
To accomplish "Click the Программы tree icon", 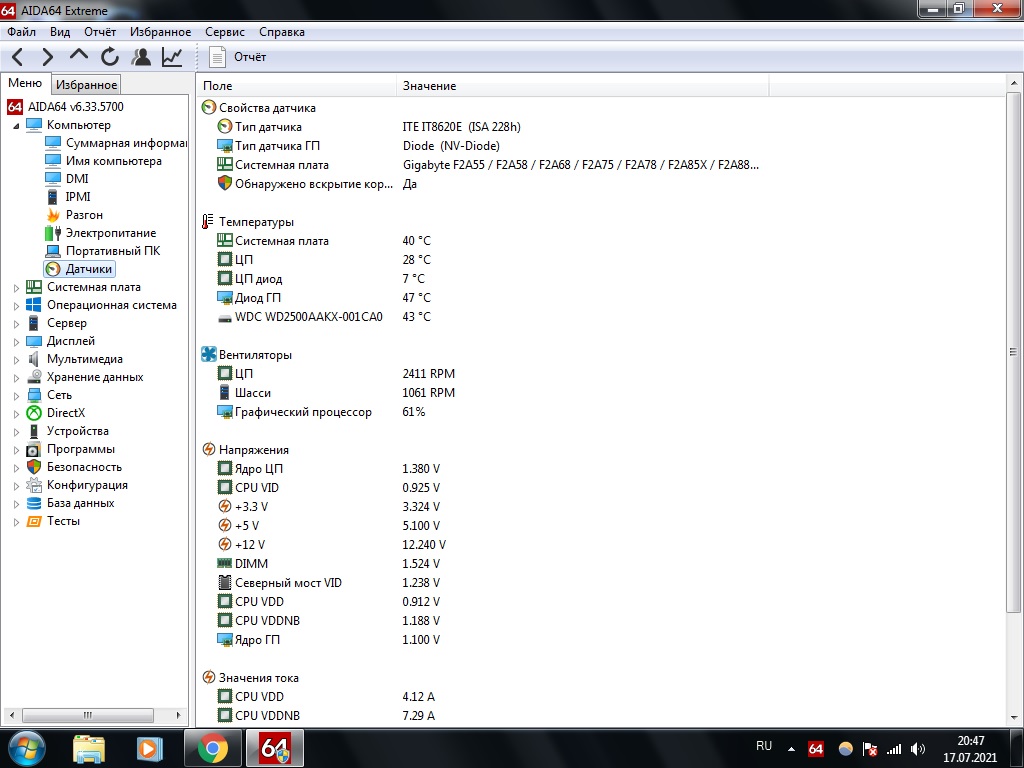I will tap(34, 449).
